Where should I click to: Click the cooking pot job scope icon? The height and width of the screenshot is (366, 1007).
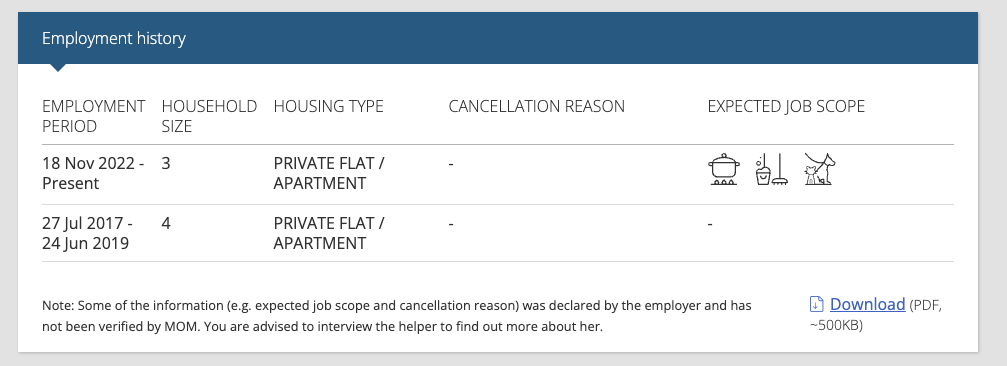click(724, 170)
